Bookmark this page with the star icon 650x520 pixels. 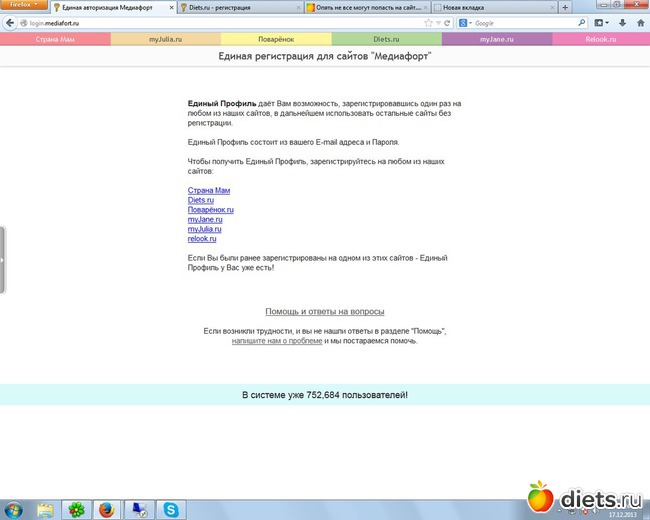[429, 22]
